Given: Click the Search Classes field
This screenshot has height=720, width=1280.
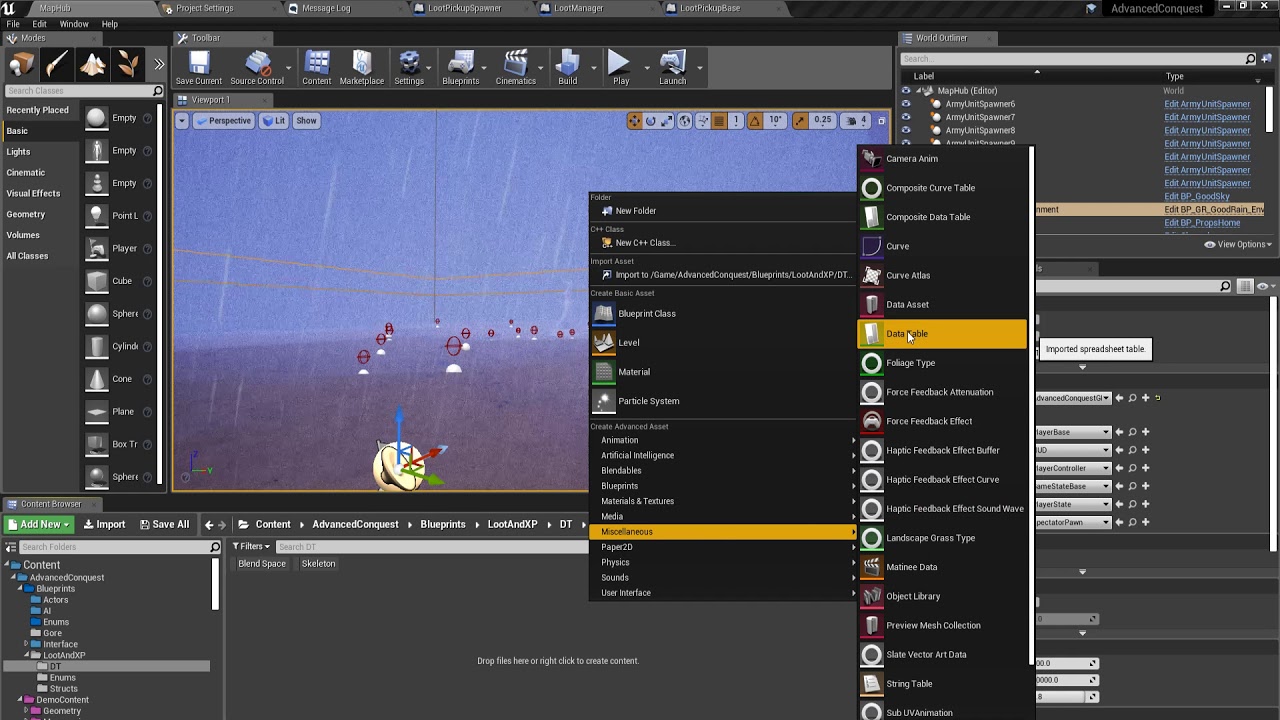Looking at the screenshot, I should pyautogui.click(x=84, y=91).
